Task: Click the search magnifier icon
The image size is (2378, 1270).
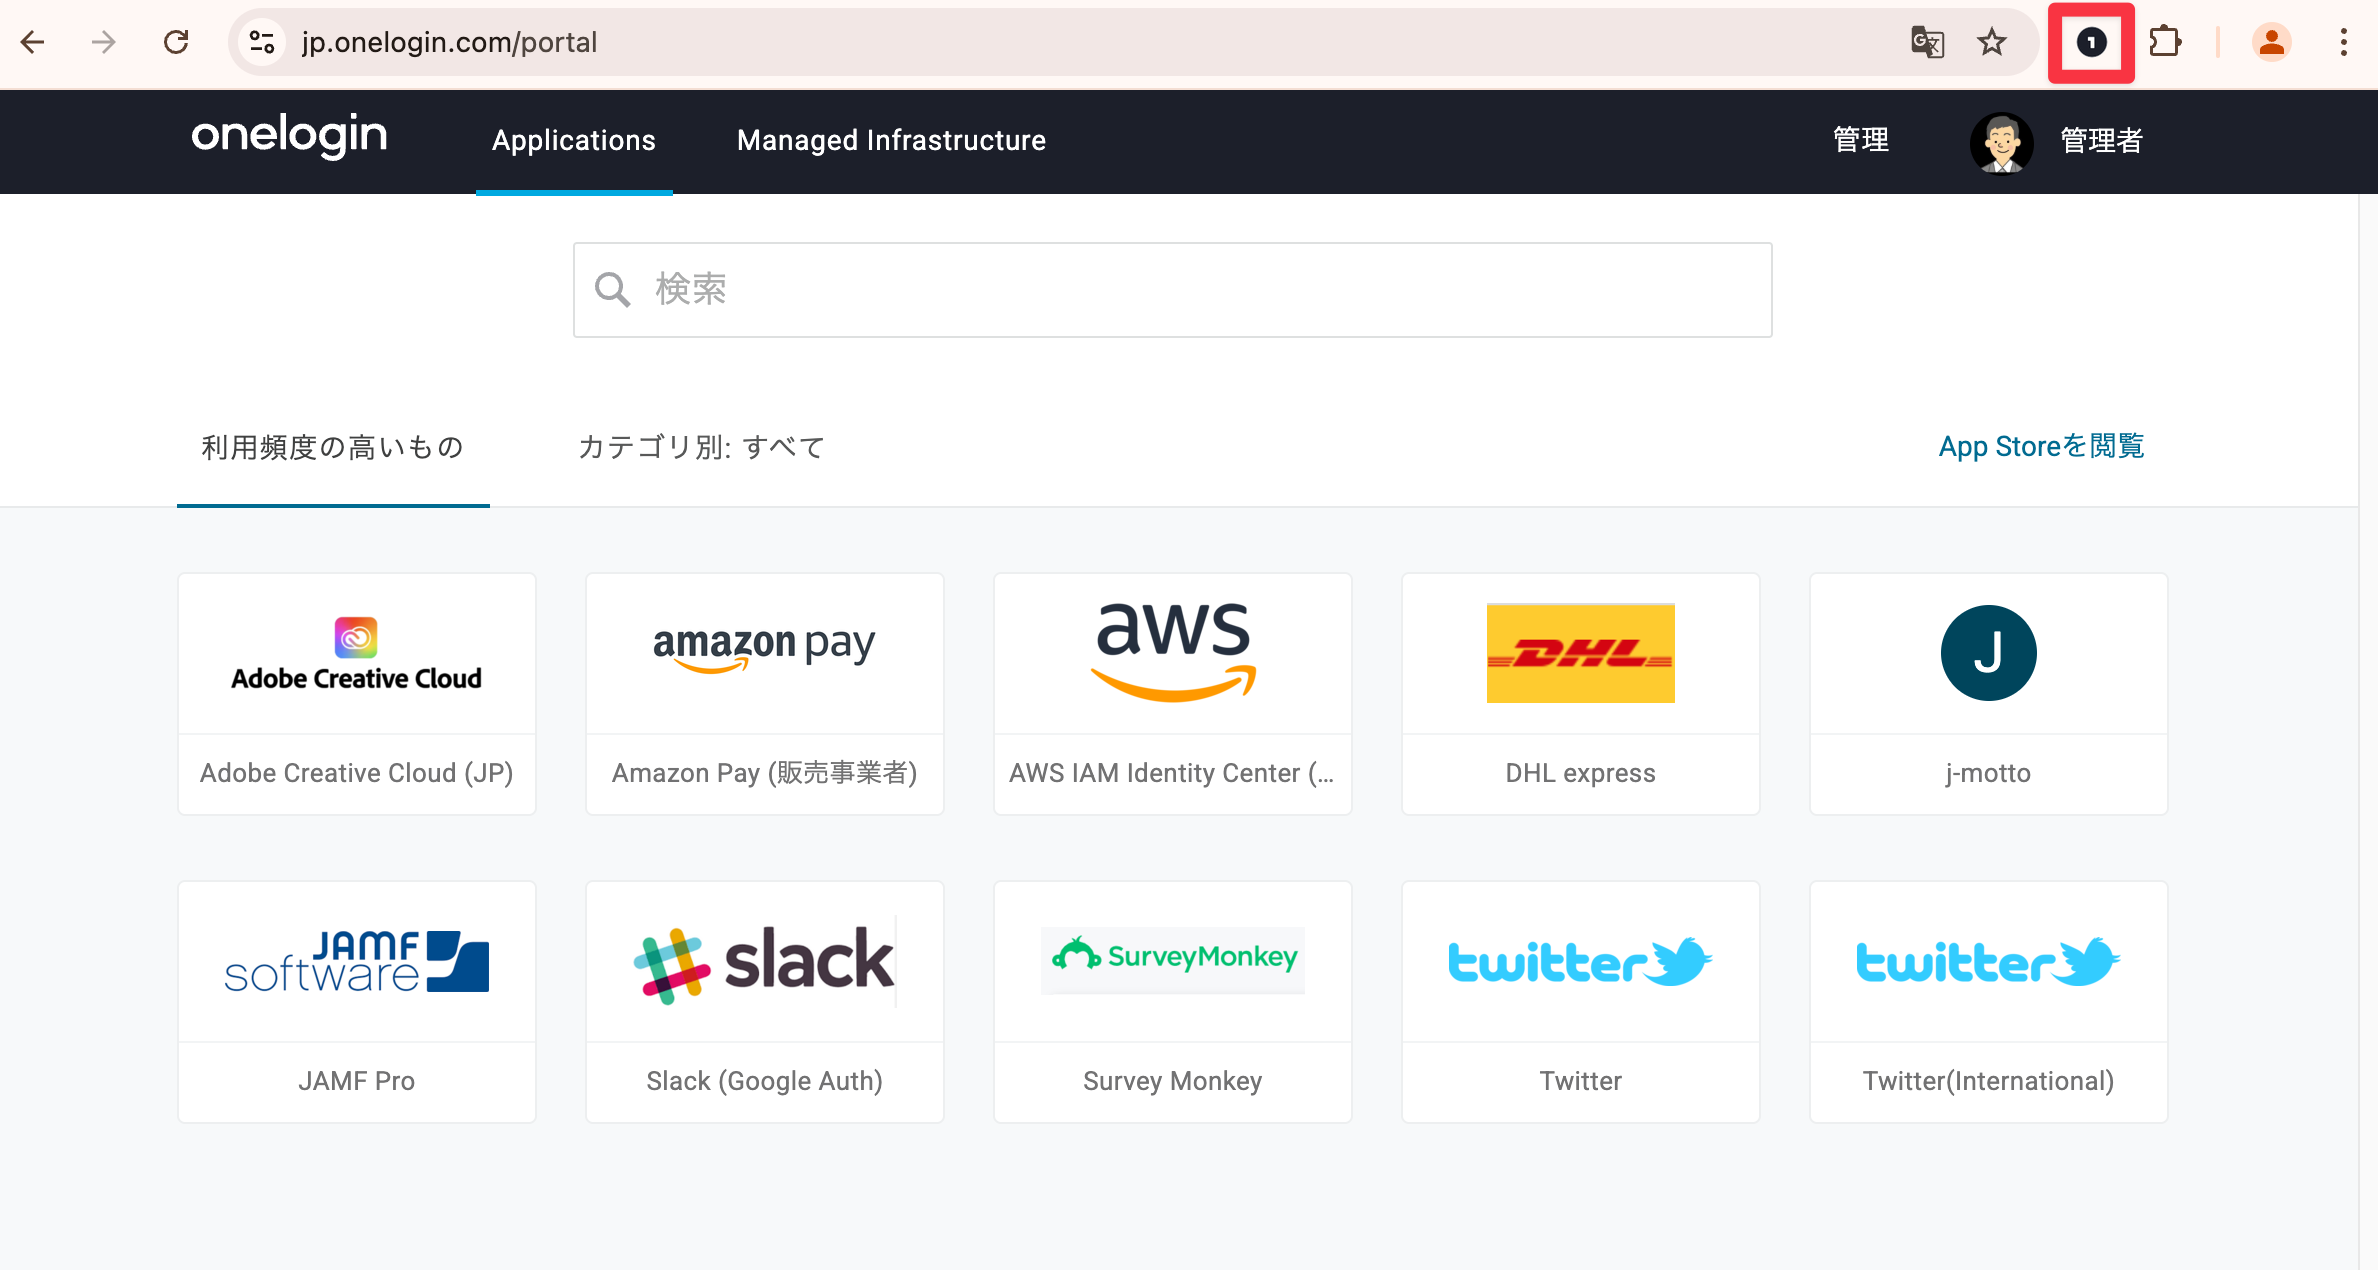Action: pos(612,290)
